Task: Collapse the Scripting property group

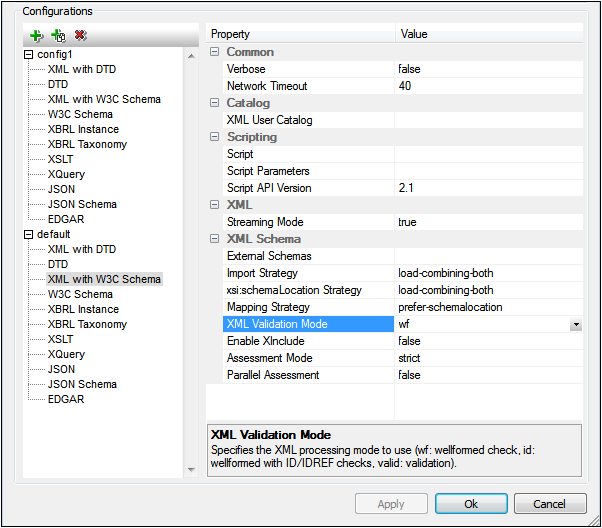Action: 215,137
